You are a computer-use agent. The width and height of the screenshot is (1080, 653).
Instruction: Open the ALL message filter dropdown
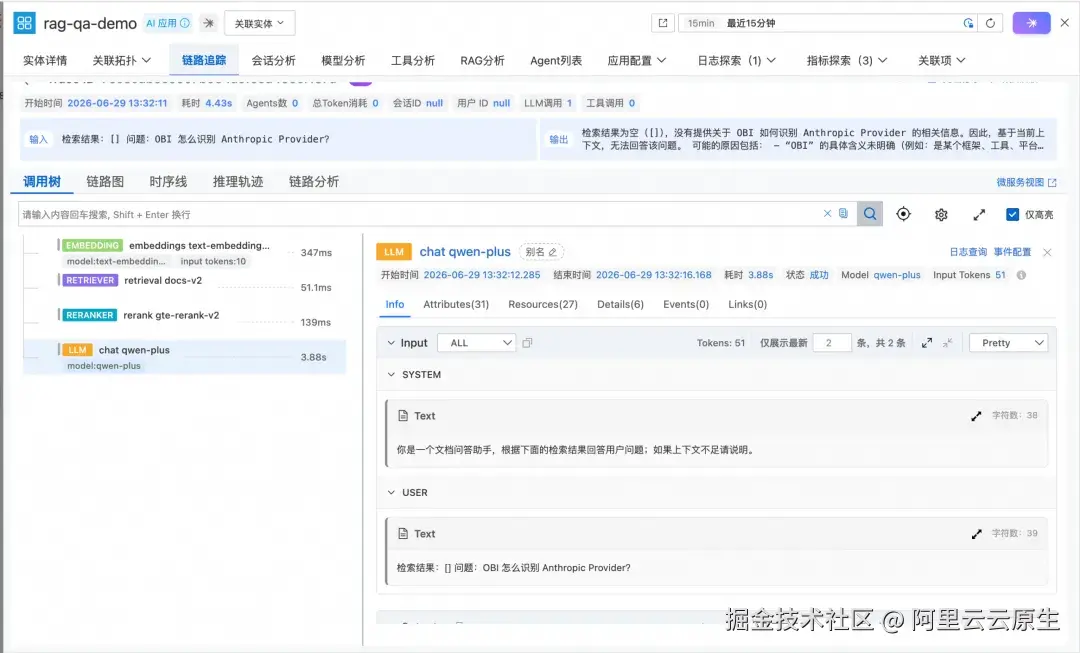click(477, 343)
